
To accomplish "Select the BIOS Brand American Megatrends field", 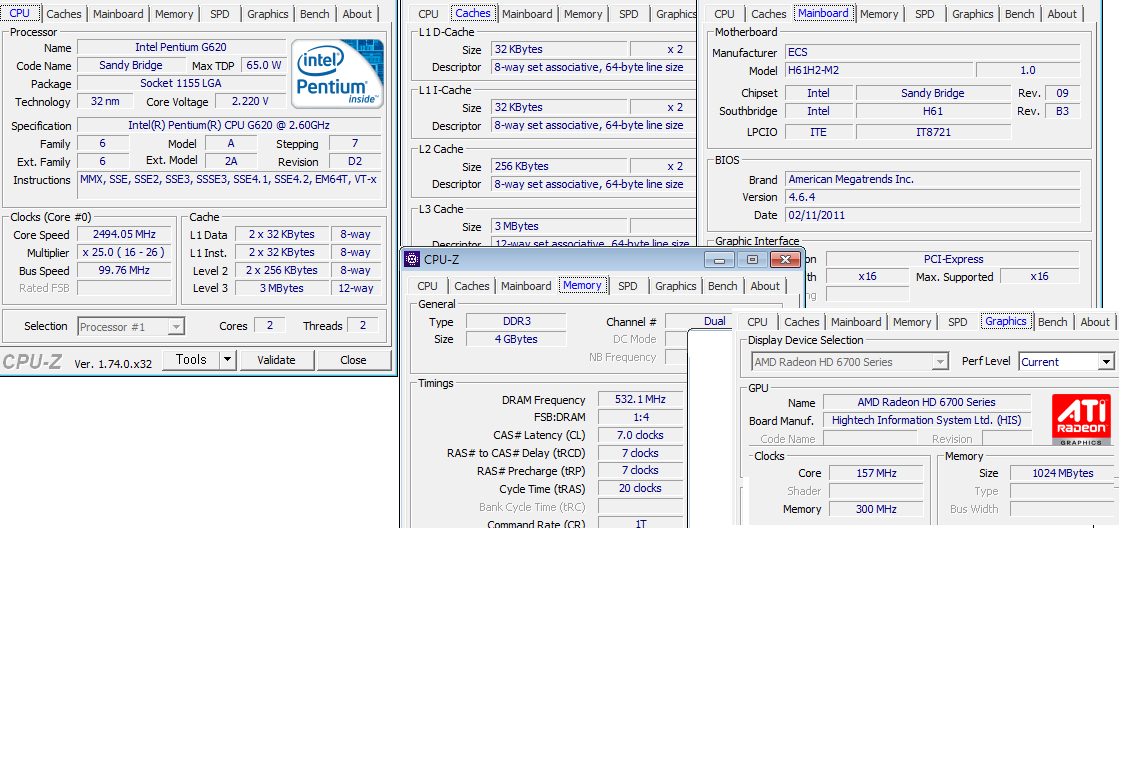I will 932,179.
